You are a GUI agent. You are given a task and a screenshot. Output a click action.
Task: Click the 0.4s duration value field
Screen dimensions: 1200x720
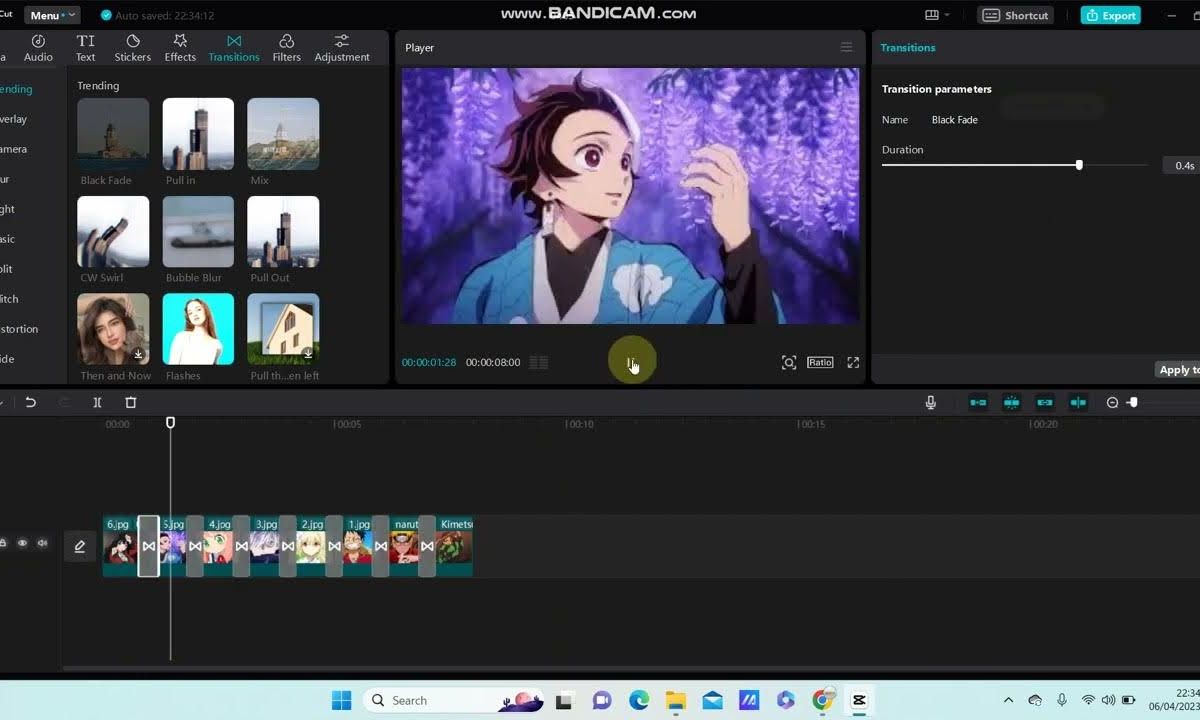pos(1182,165)
